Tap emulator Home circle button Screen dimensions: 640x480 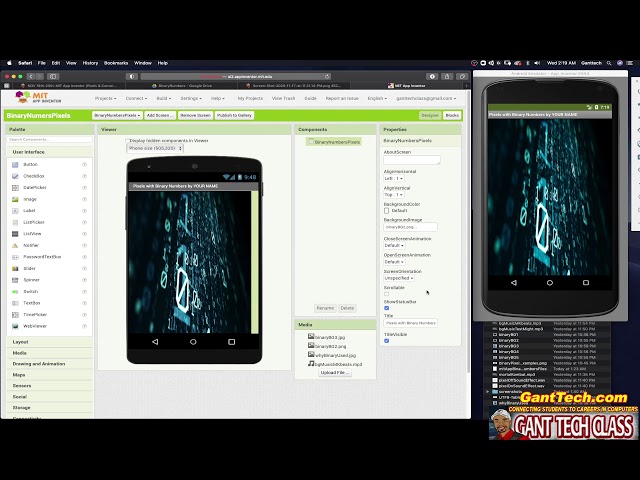tap(550, 282)
